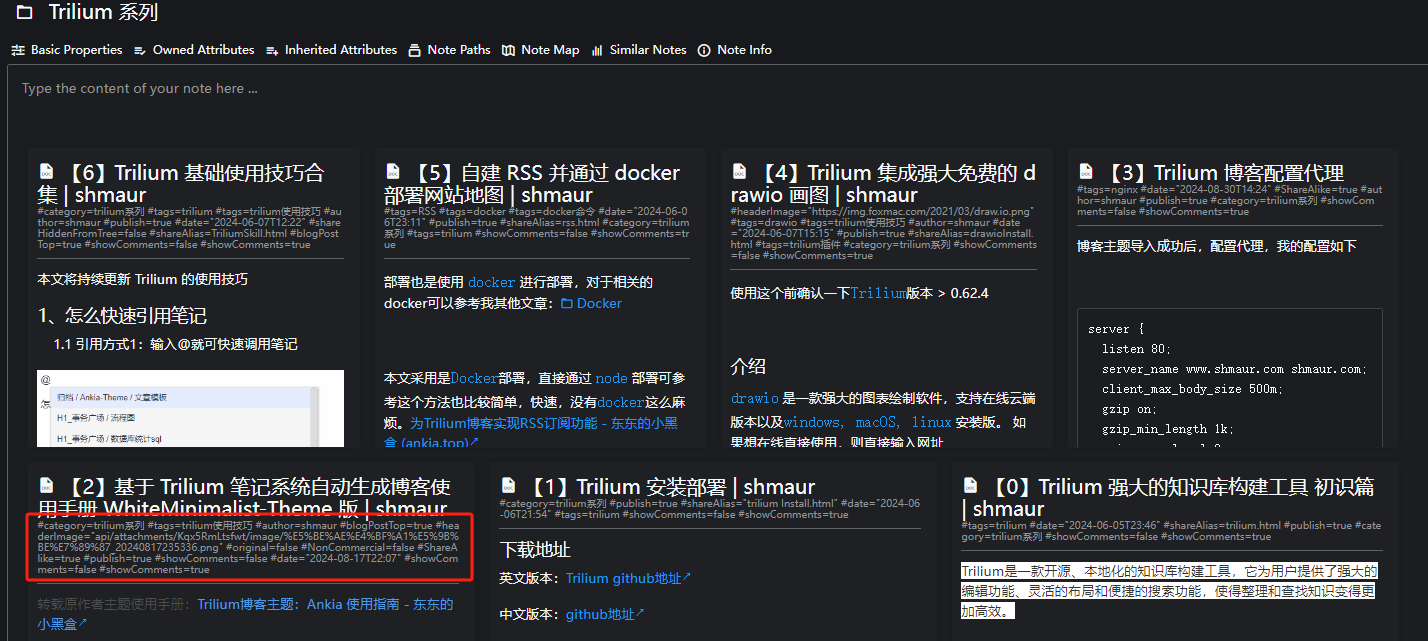Click the Note Map icon
This screenshot has height=641, width=1428.
[x=509, y=50]
